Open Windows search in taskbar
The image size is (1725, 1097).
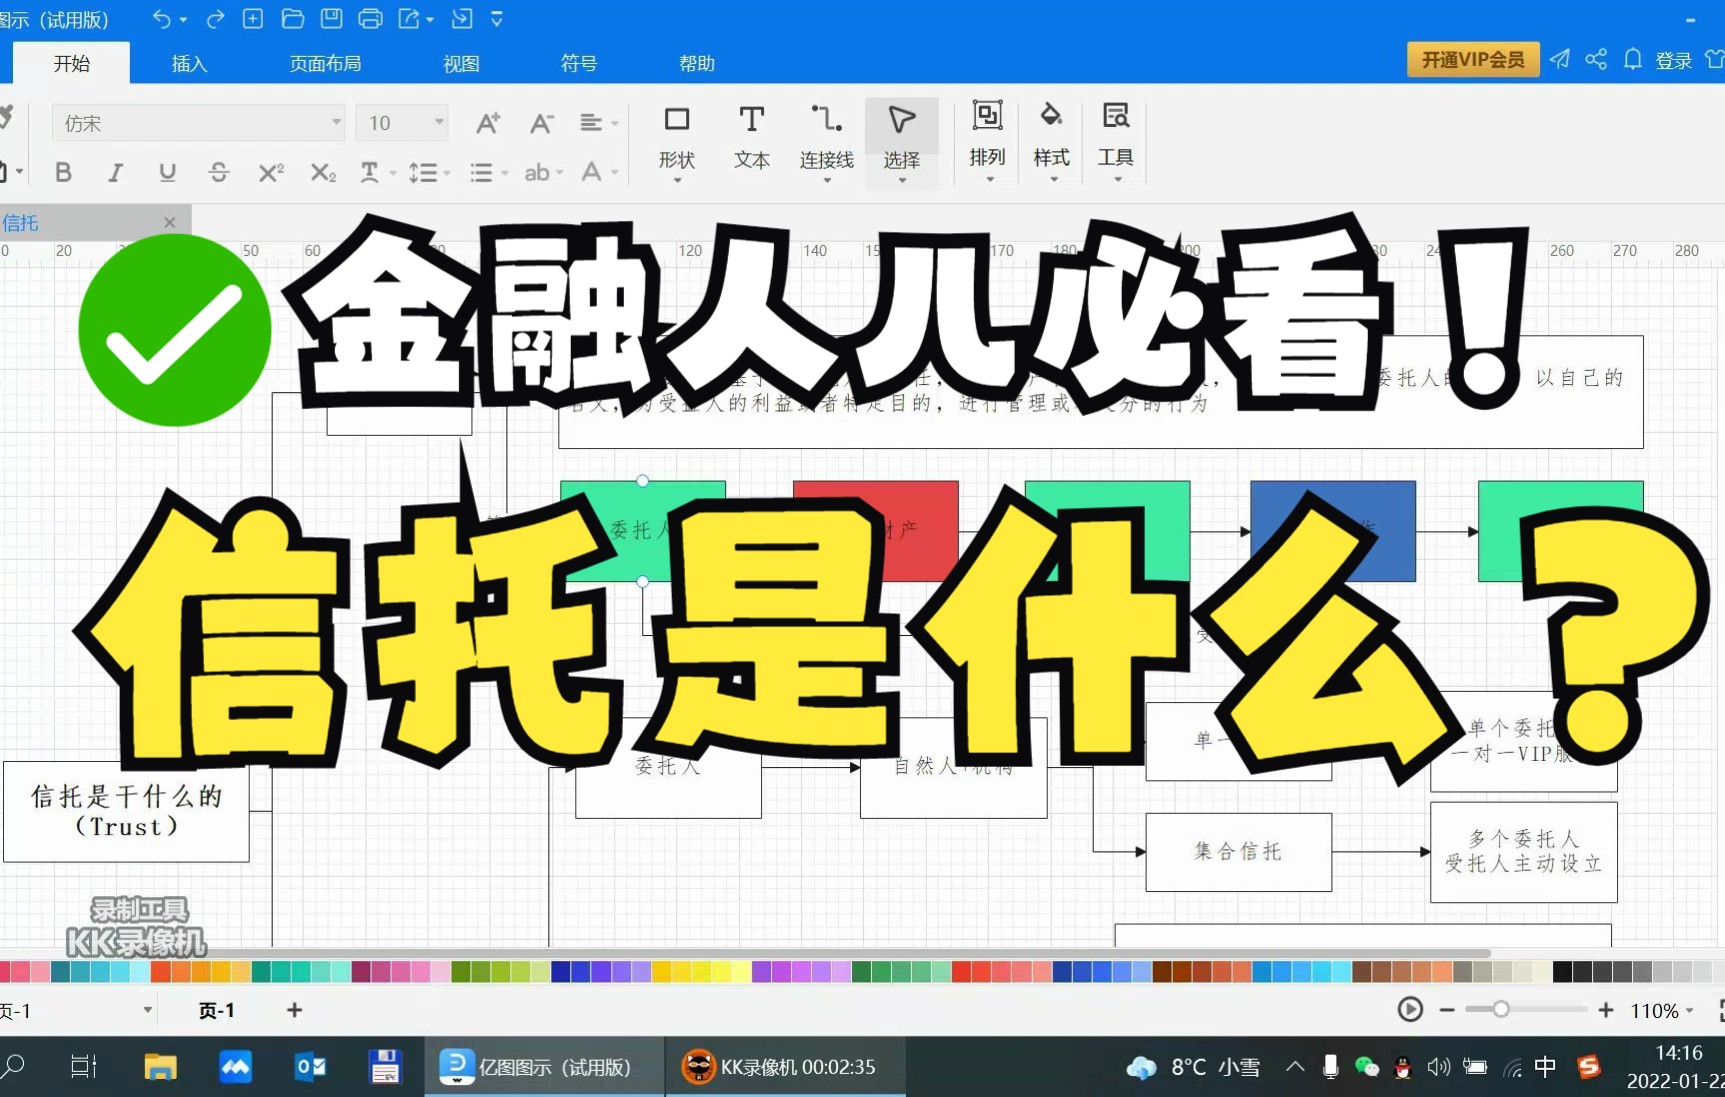(x=14, y=1067)
